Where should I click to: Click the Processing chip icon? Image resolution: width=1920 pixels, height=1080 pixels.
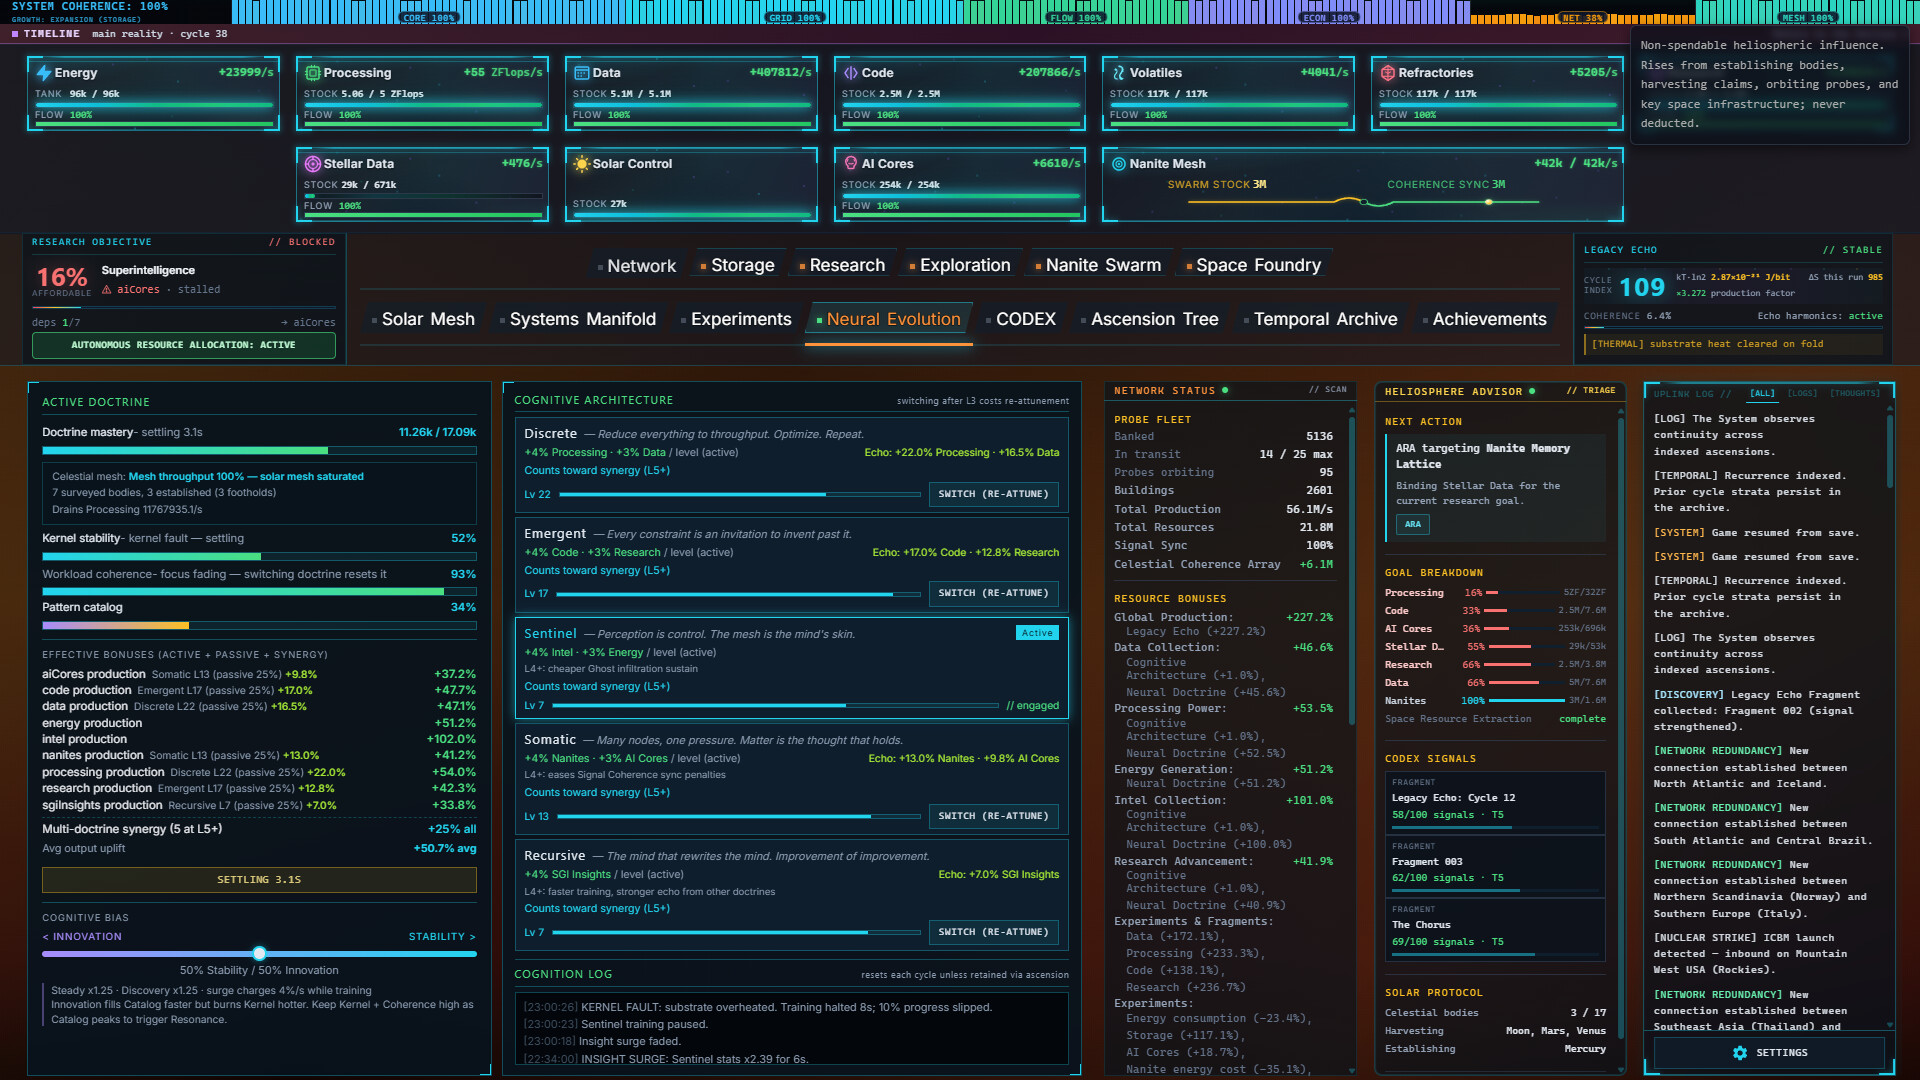[312, 73]
